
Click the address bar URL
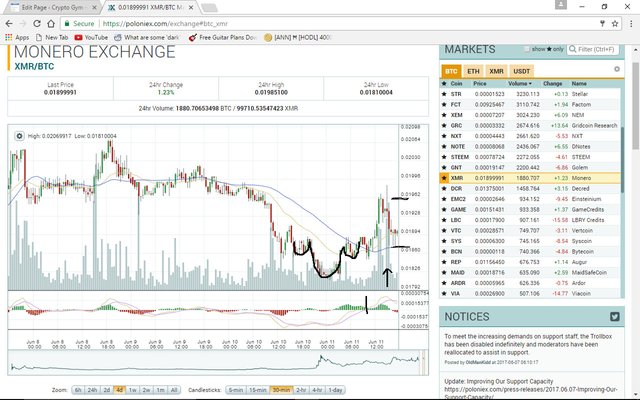coord(165,24)
